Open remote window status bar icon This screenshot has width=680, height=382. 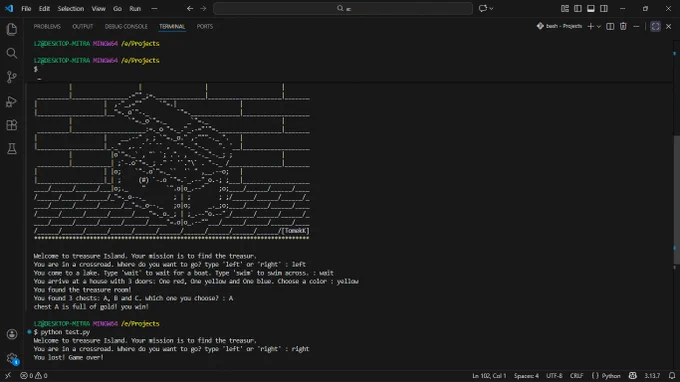tap(8, 376)
